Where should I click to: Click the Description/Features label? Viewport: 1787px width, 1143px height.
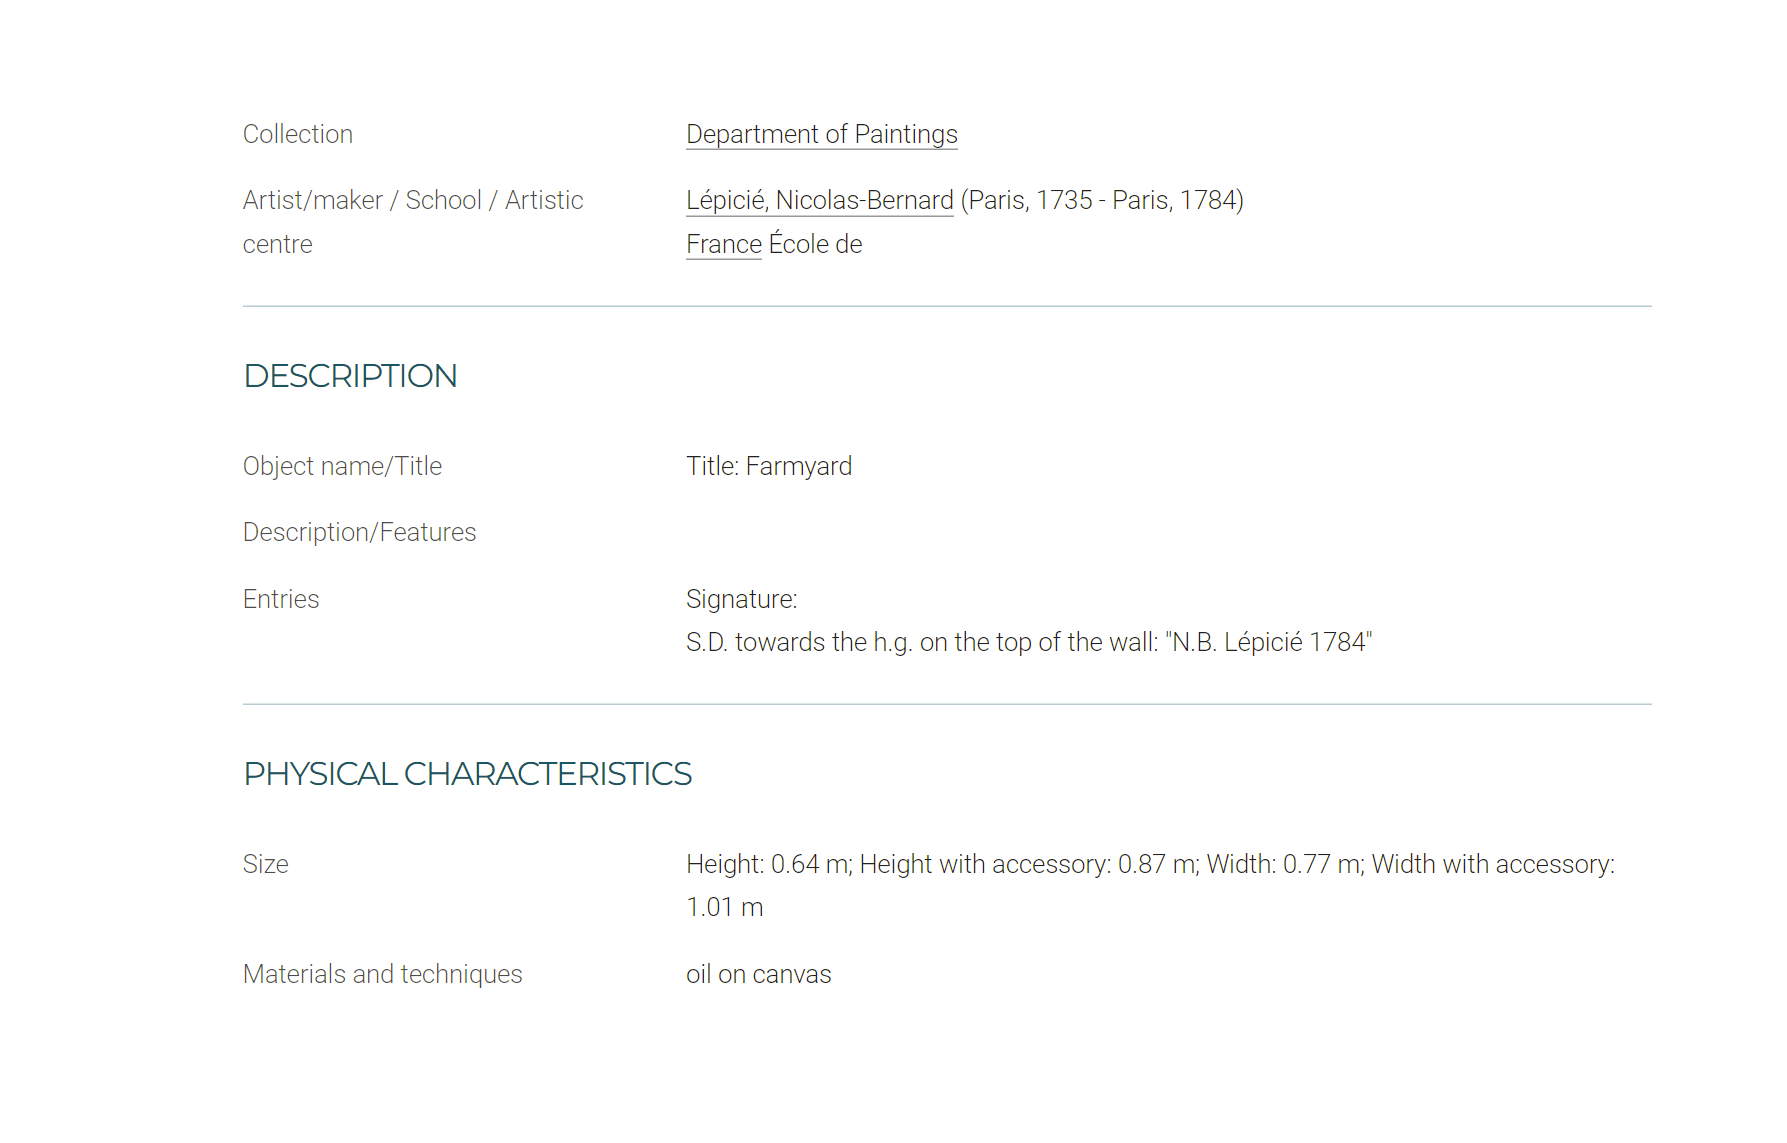pyautogui.click(x=359, y=532)
